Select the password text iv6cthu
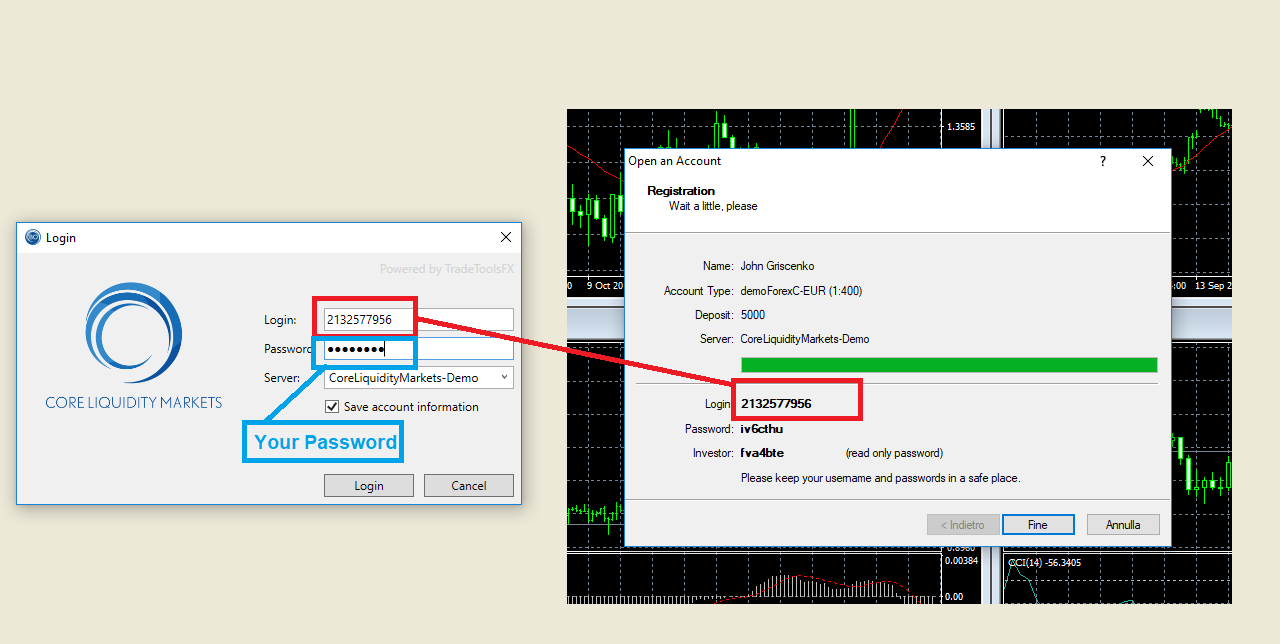This screenshot has height=644, width=1280. pyautogui.click(x=762, y=429)
